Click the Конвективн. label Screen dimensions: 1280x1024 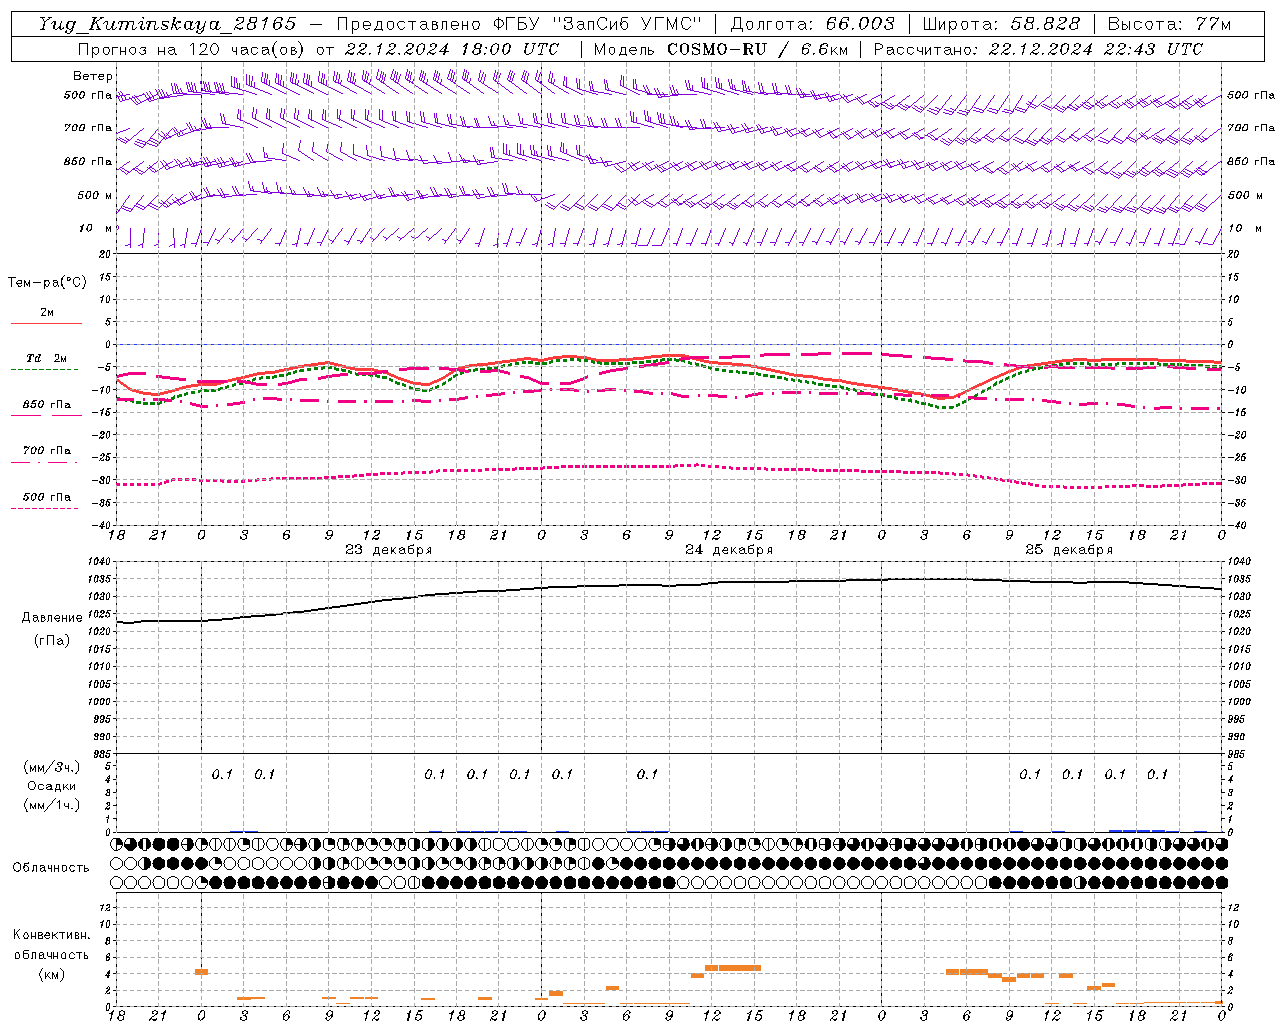click(x=51, y=935)
